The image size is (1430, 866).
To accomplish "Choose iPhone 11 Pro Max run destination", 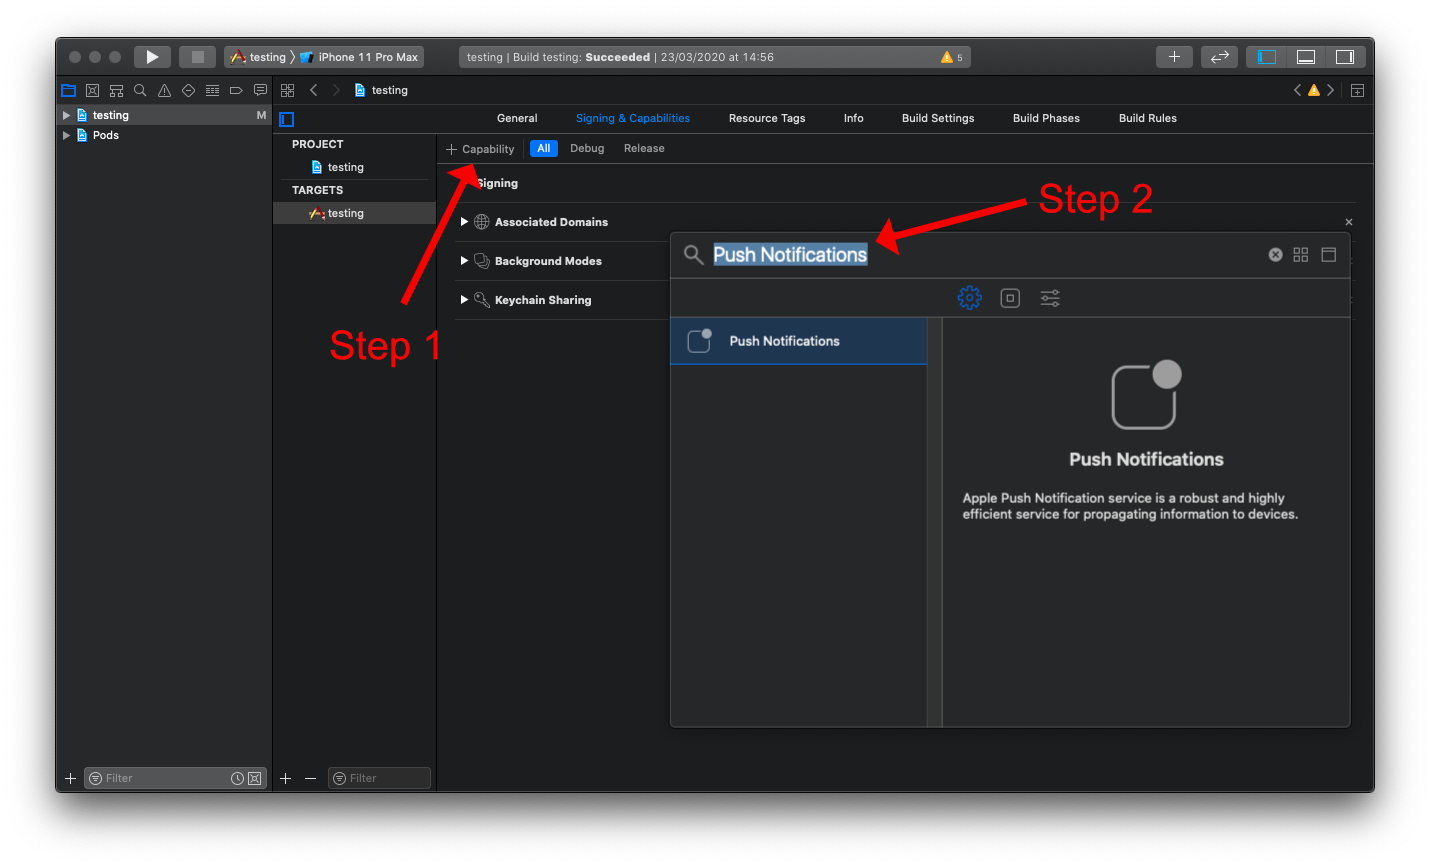I will (x=359, y=57).
